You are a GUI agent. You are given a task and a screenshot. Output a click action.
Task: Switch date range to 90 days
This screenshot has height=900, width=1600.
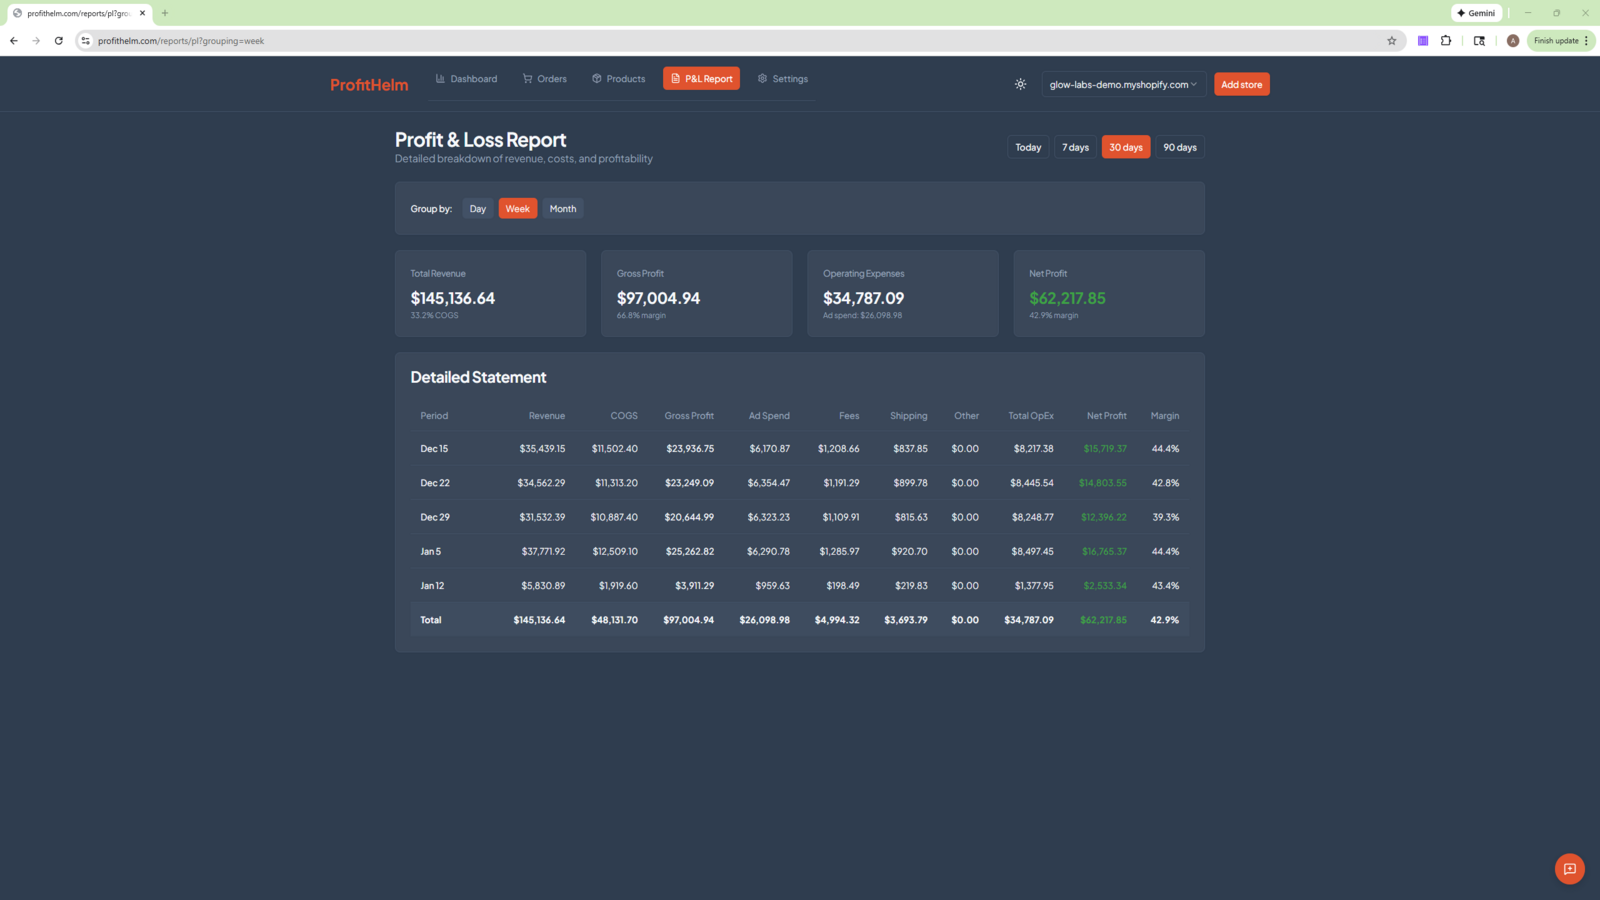[1180, 147]
